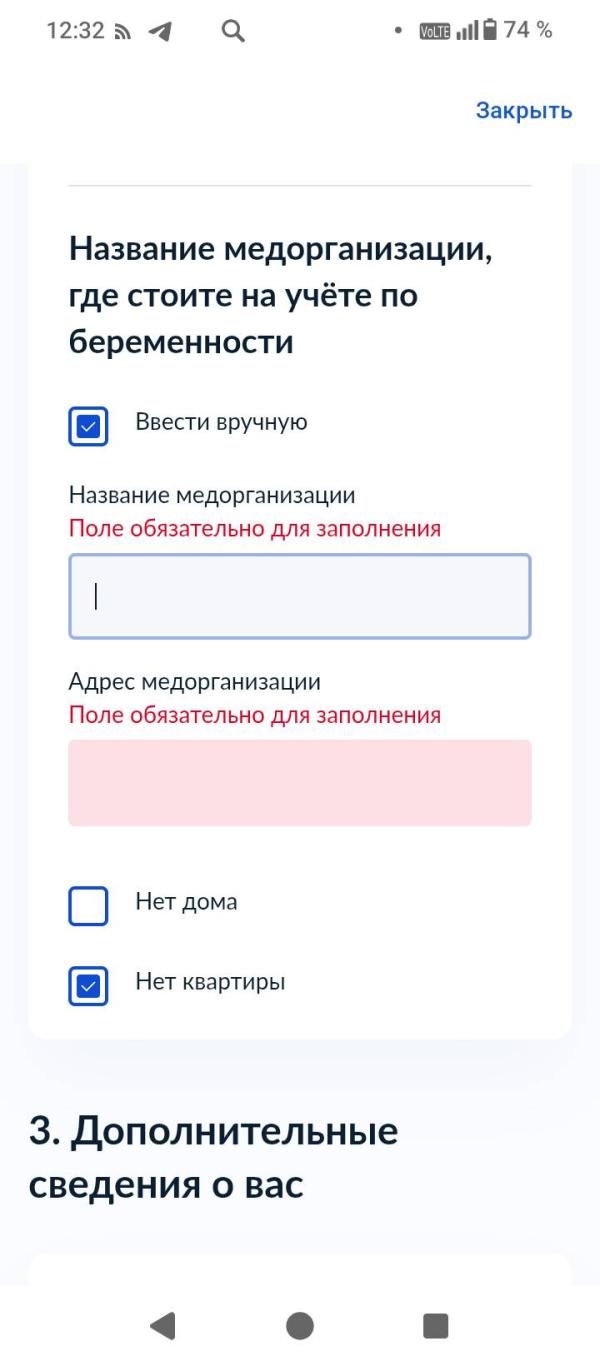Tap the "Нет квартиры" label text

(210, 982)
